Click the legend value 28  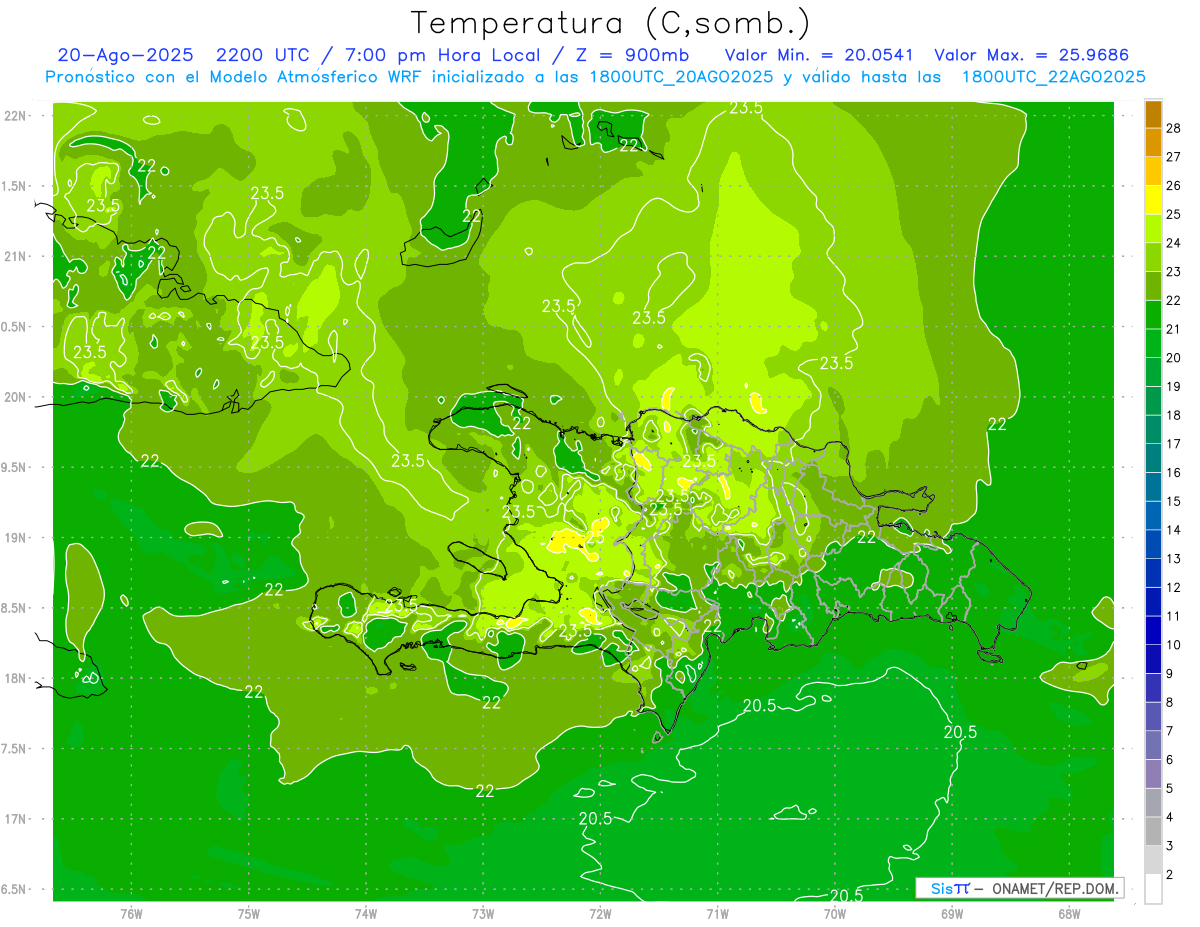[1174, 128]
